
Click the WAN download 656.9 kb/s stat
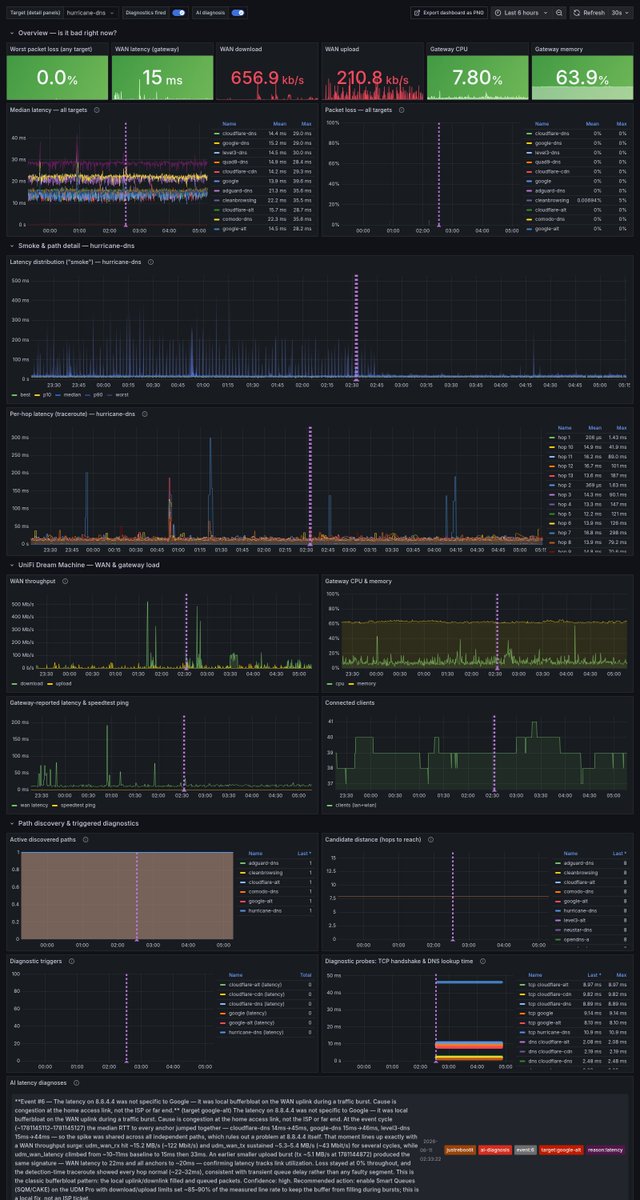[267, 77]
